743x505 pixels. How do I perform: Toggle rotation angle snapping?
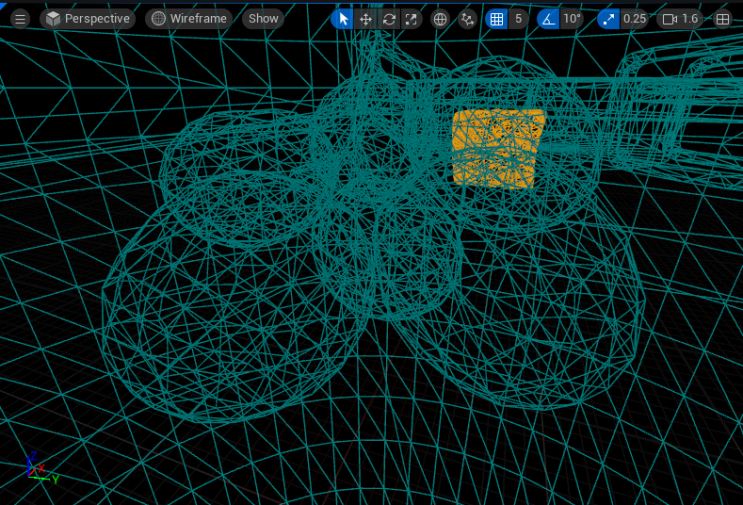point(548,18)
